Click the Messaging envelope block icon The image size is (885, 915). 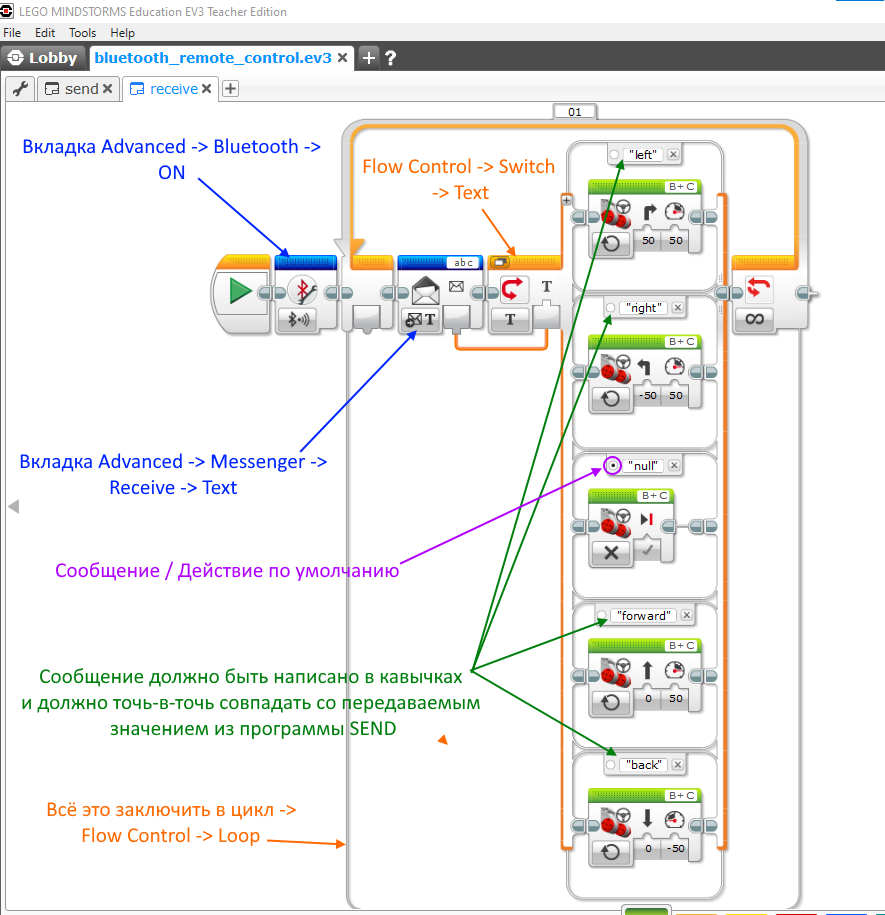pos(425,291)
